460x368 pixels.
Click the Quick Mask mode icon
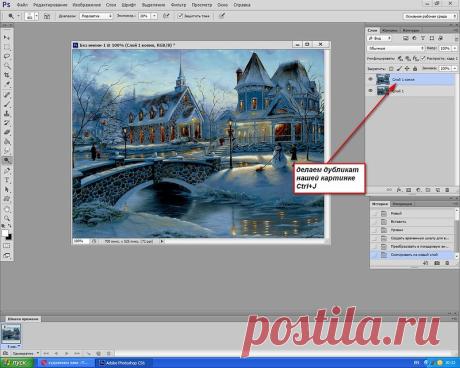(x=7, y=246)
